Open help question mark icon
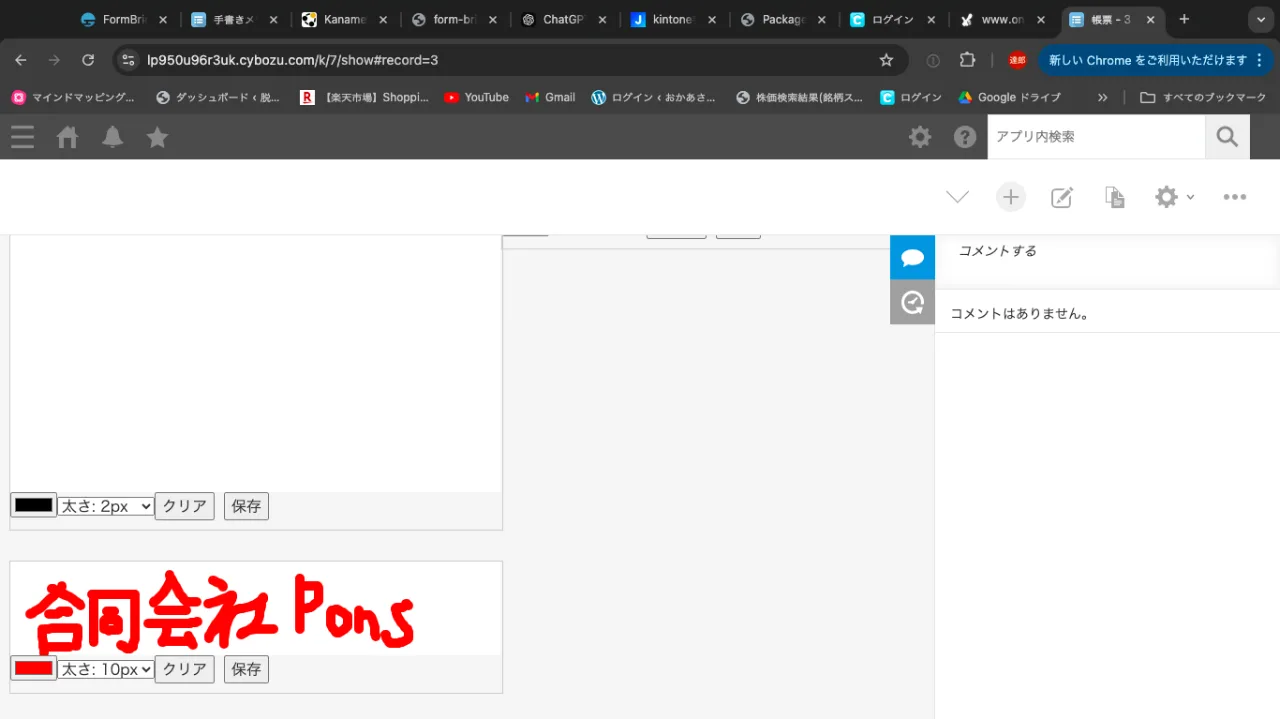Viewport: 1280px width, 719px height. coord(965,137)
